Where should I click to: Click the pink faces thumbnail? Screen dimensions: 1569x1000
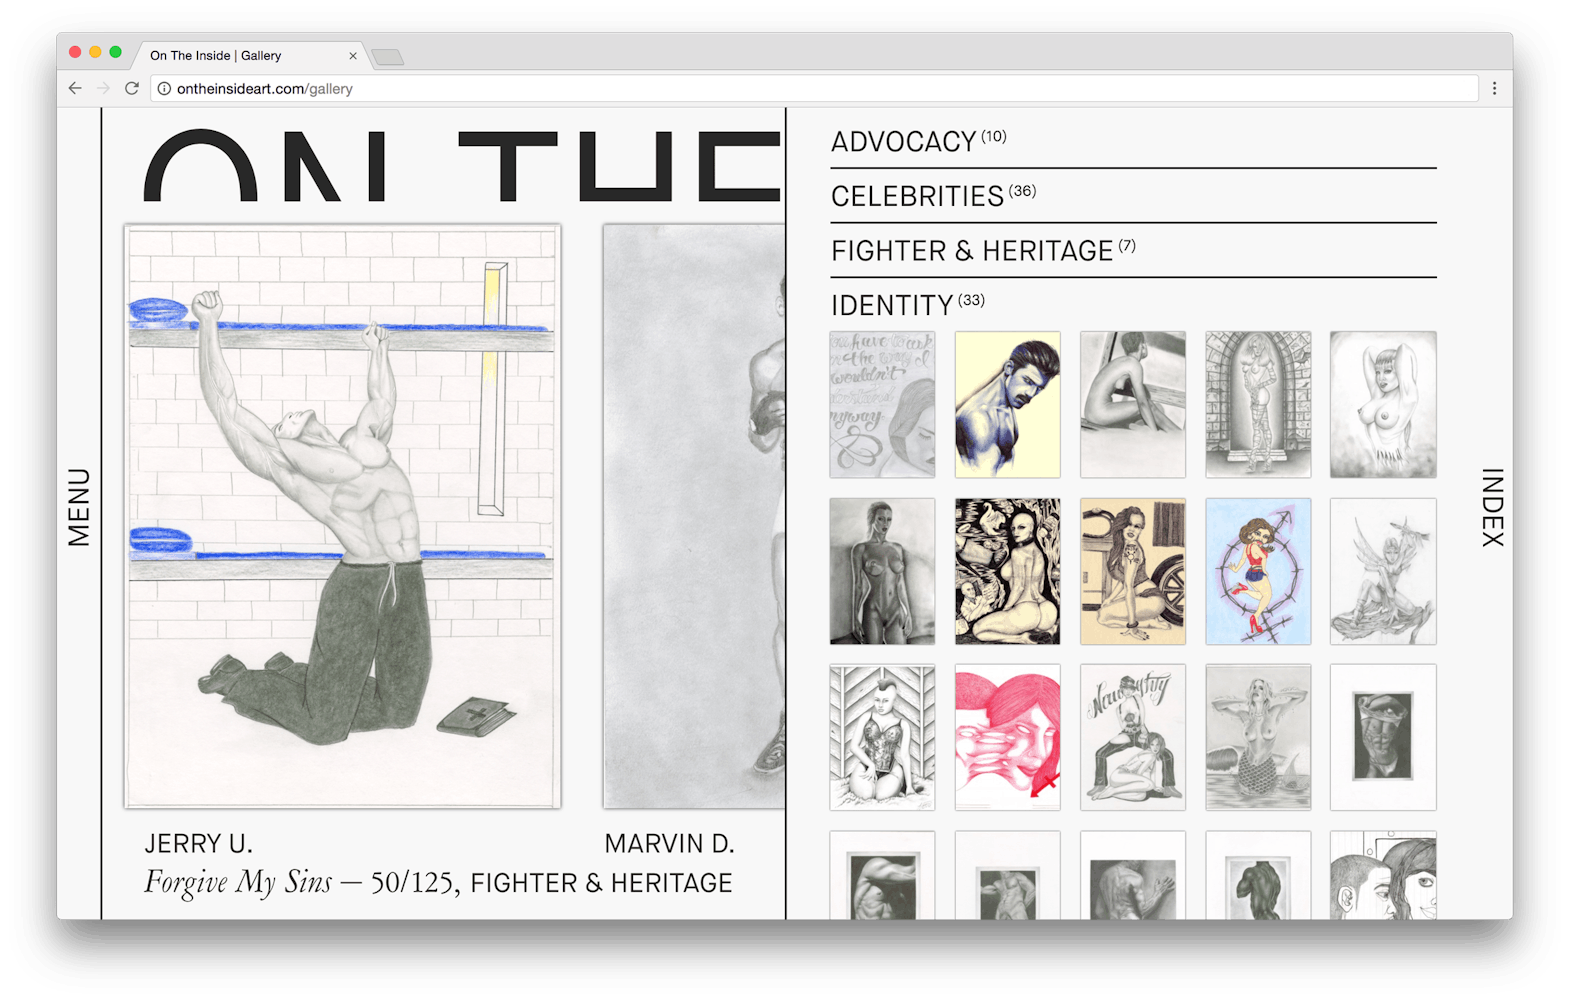click(x=1007, y=737)
